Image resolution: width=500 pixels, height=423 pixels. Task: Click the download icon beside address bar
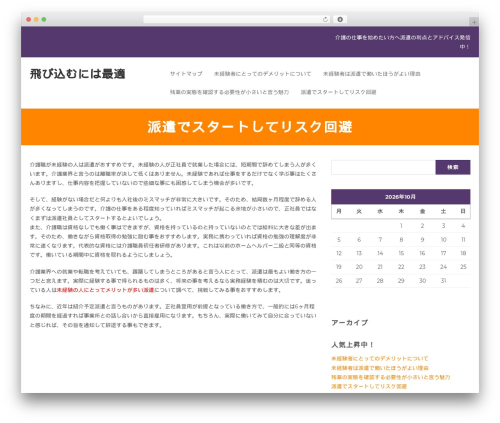point(340,20)
